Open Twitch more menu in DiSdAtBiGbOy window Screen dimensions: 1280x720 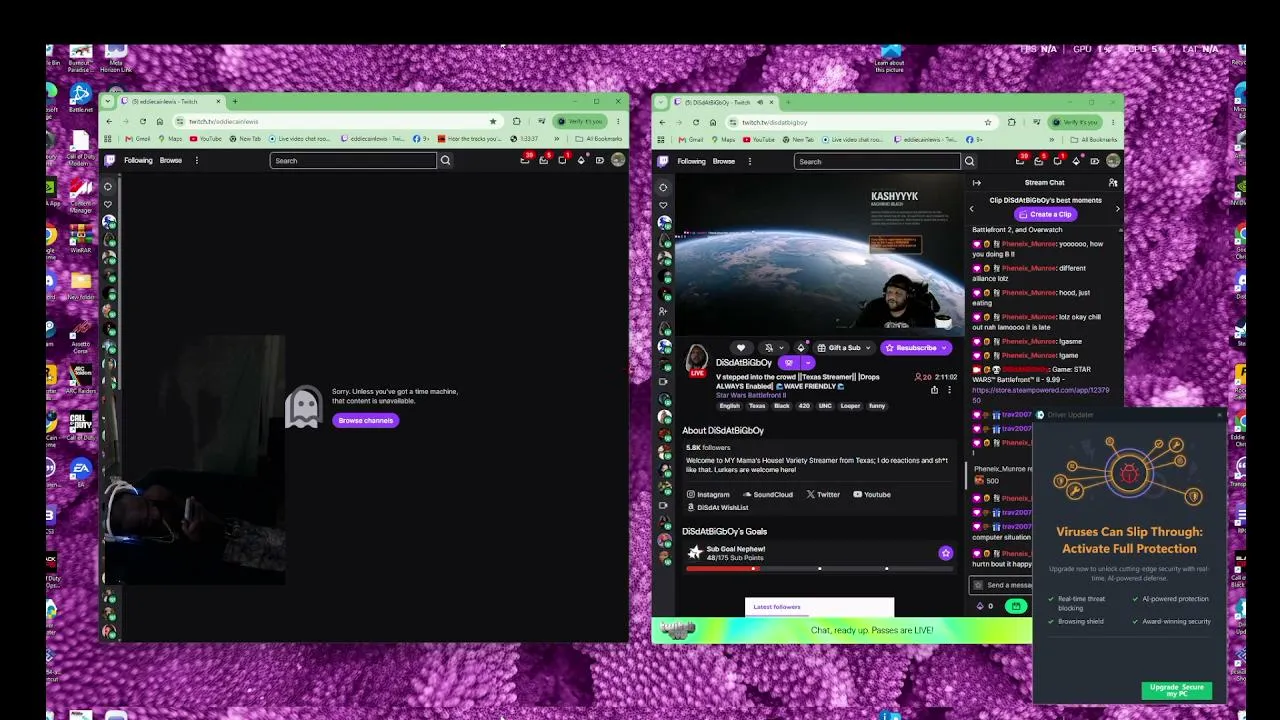click(x=749, y=161)
